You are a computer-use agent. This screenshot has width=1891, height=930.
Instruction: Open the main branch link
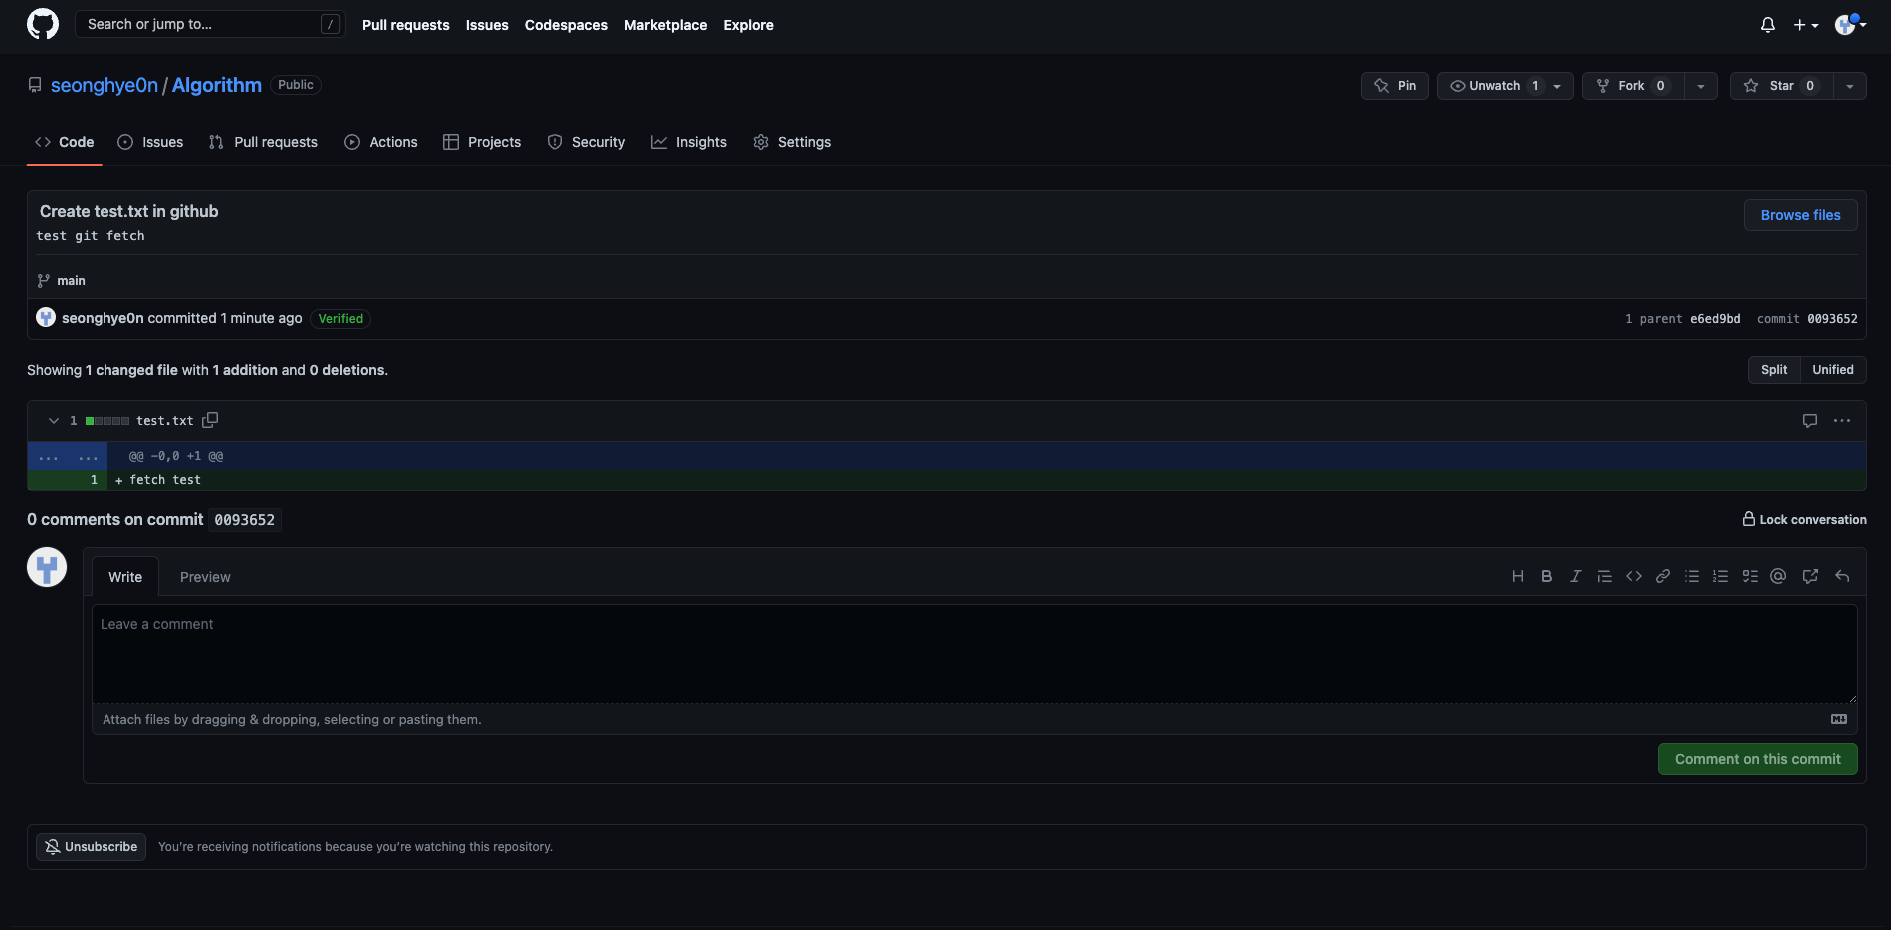(71, 281)
